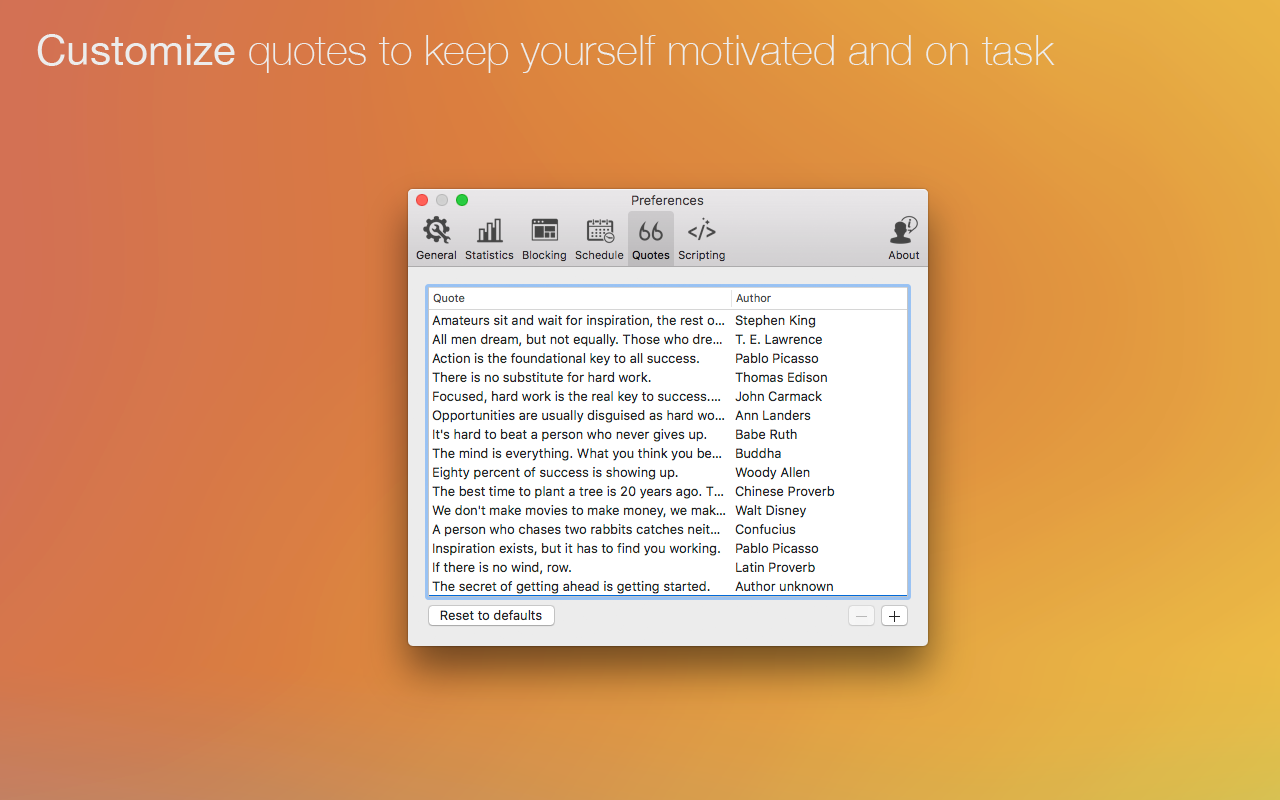Select the Stephen King quote row
The width and height of the screenshot is (1280, 800).
[x=667, y=321]
